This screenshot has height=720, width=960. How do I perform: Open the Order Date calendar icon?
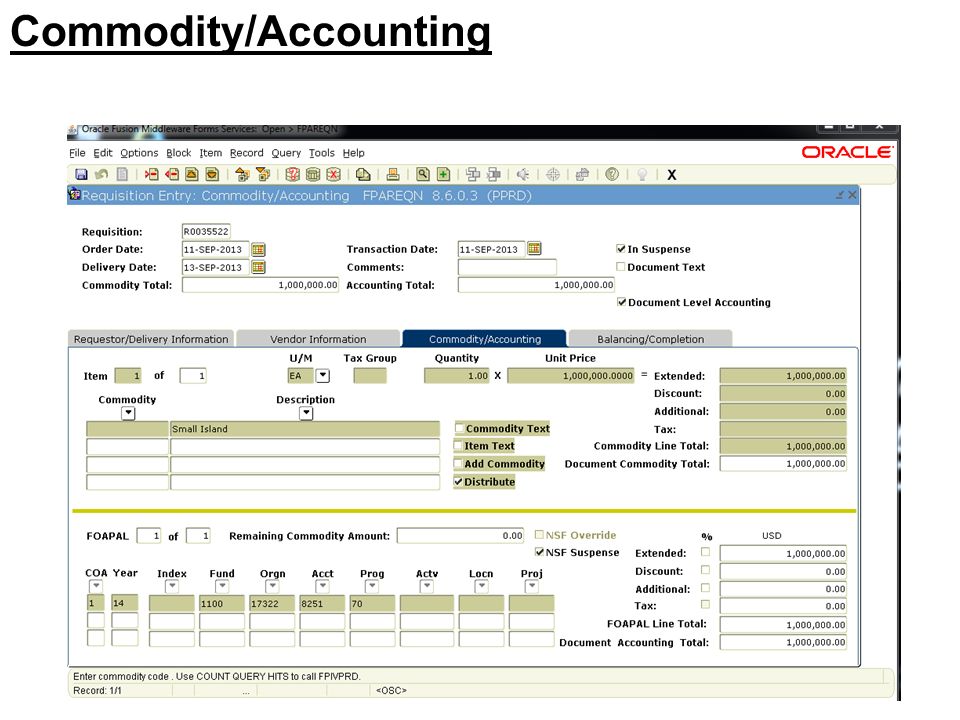(258, 249)
